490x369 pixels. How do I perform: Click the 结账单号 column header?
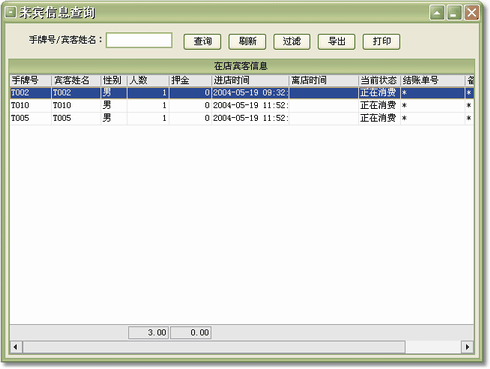coord(432,80)
